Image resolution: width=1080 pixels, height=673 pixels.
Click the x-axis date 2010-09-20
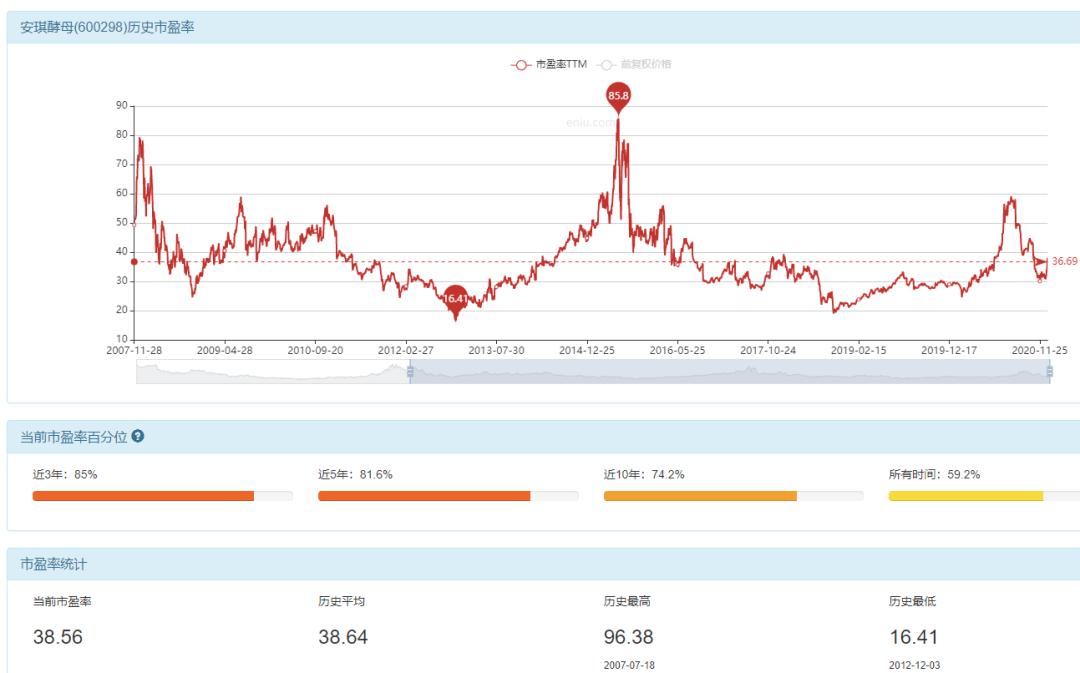315,350
